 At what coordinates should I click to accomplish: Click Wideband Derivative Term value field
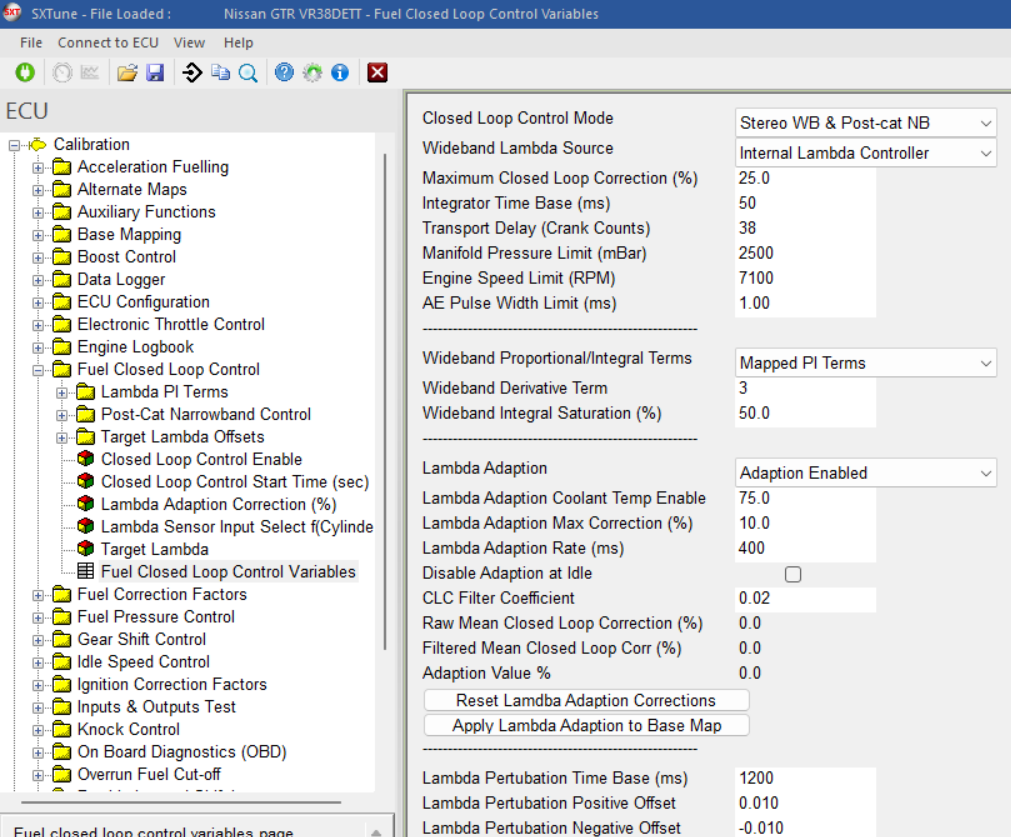coord(805,388)
